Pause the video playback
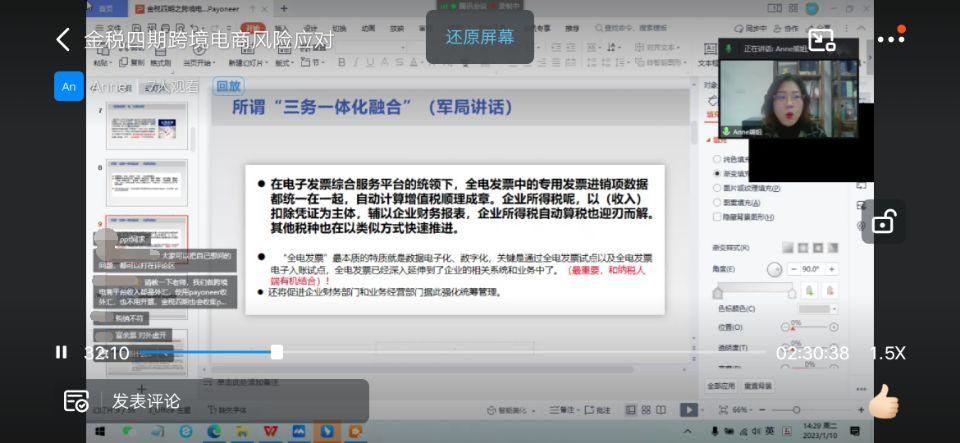The image size is (960, 443). click(x=61, y=352)
